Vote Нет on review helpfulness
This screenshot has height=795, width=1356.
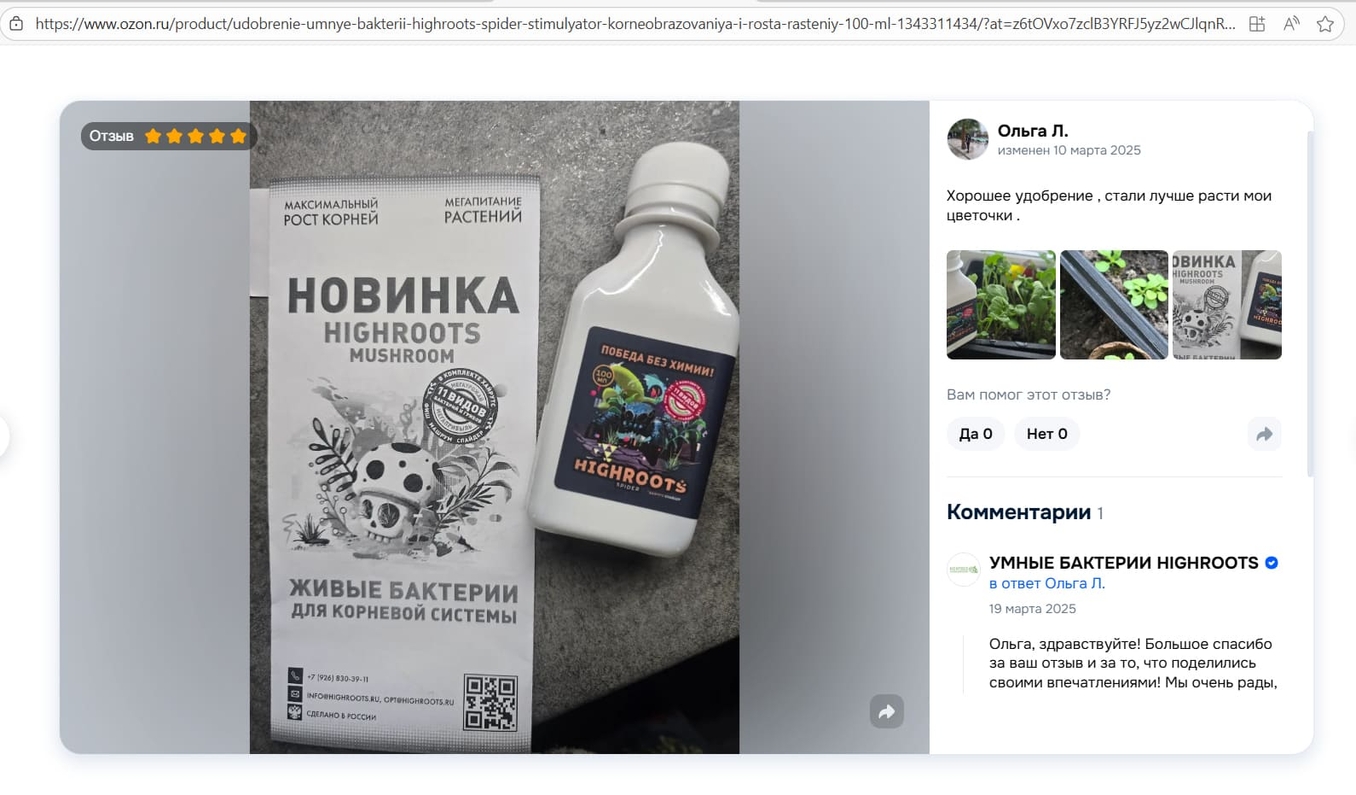[x=1046, y=434]
